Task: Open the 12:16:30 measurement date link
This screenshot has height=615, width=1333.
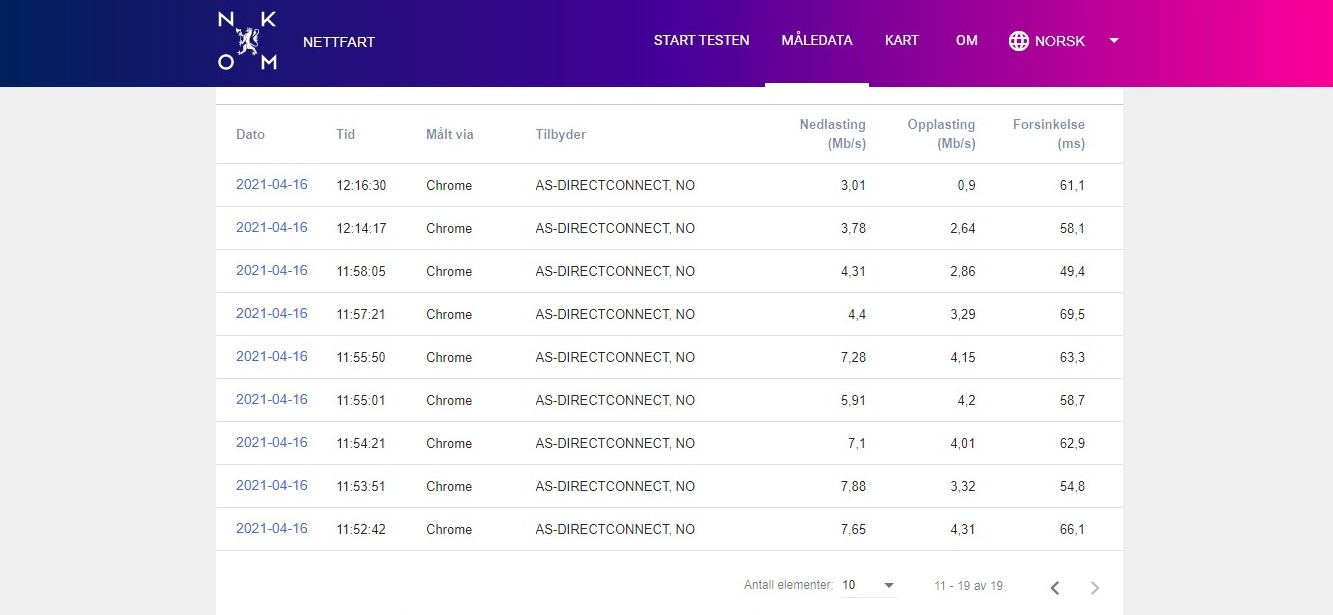Action: 272,185
